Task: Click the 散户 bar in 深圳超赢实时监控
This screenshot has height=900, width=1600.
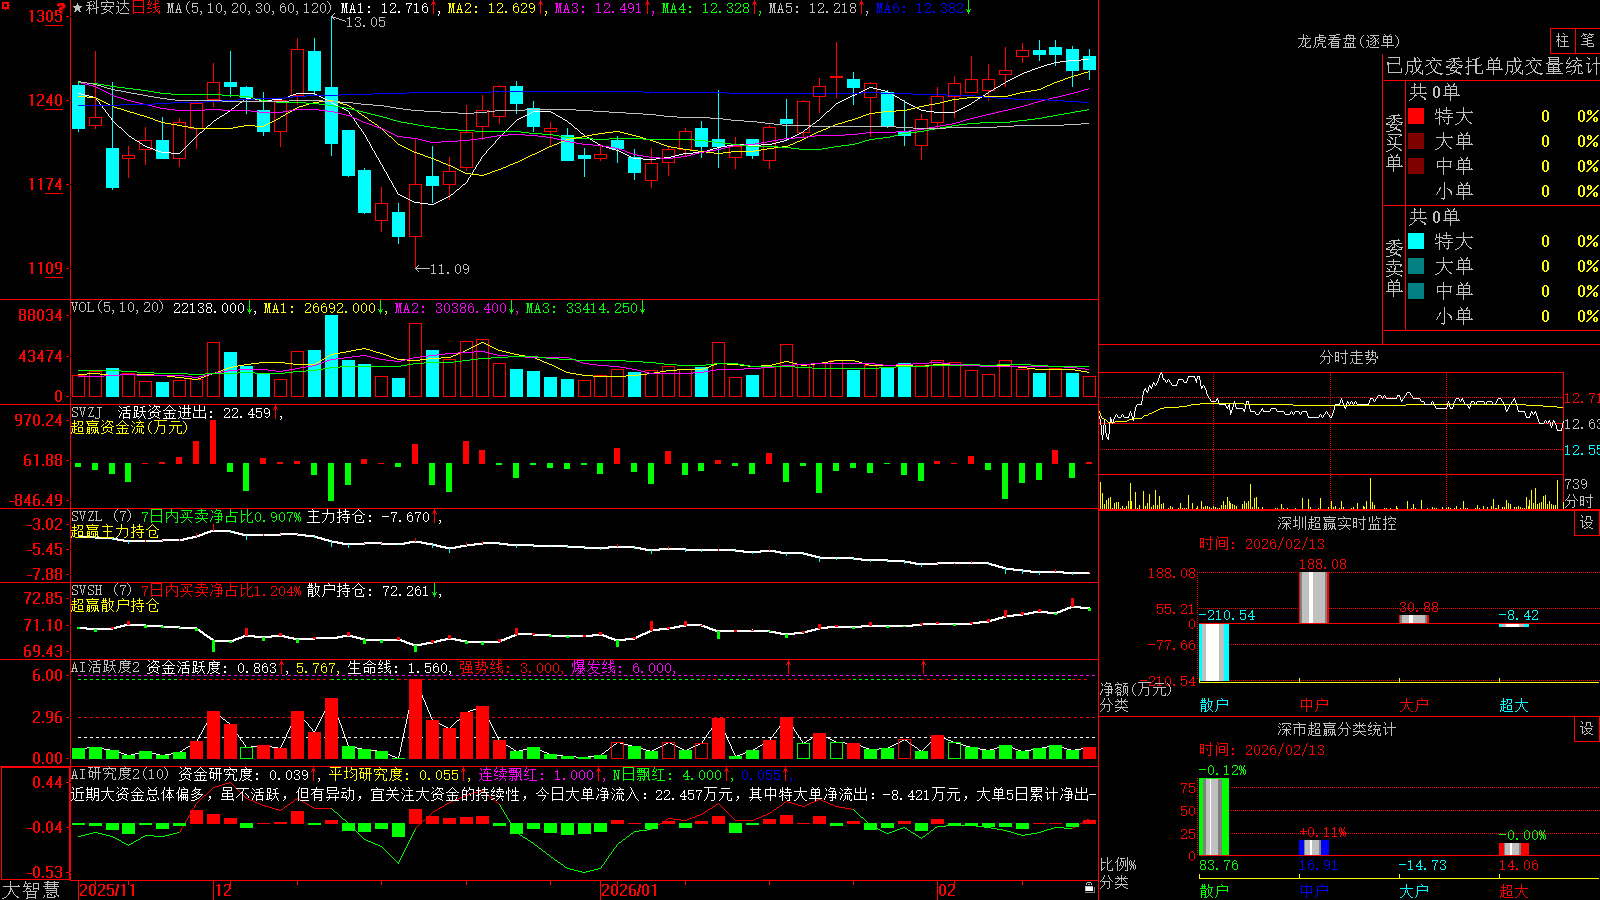Action: 1214,652
